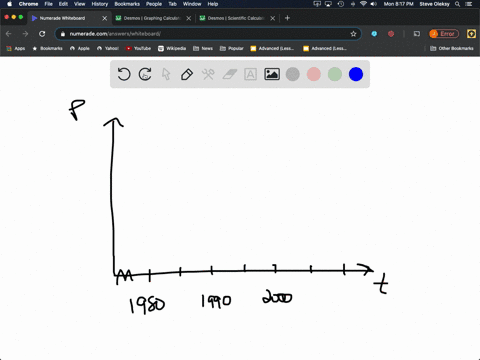This screenshot has height=360, width=480.
Task: Open Spotlight search in menu bar
Action: coord(457,4)
